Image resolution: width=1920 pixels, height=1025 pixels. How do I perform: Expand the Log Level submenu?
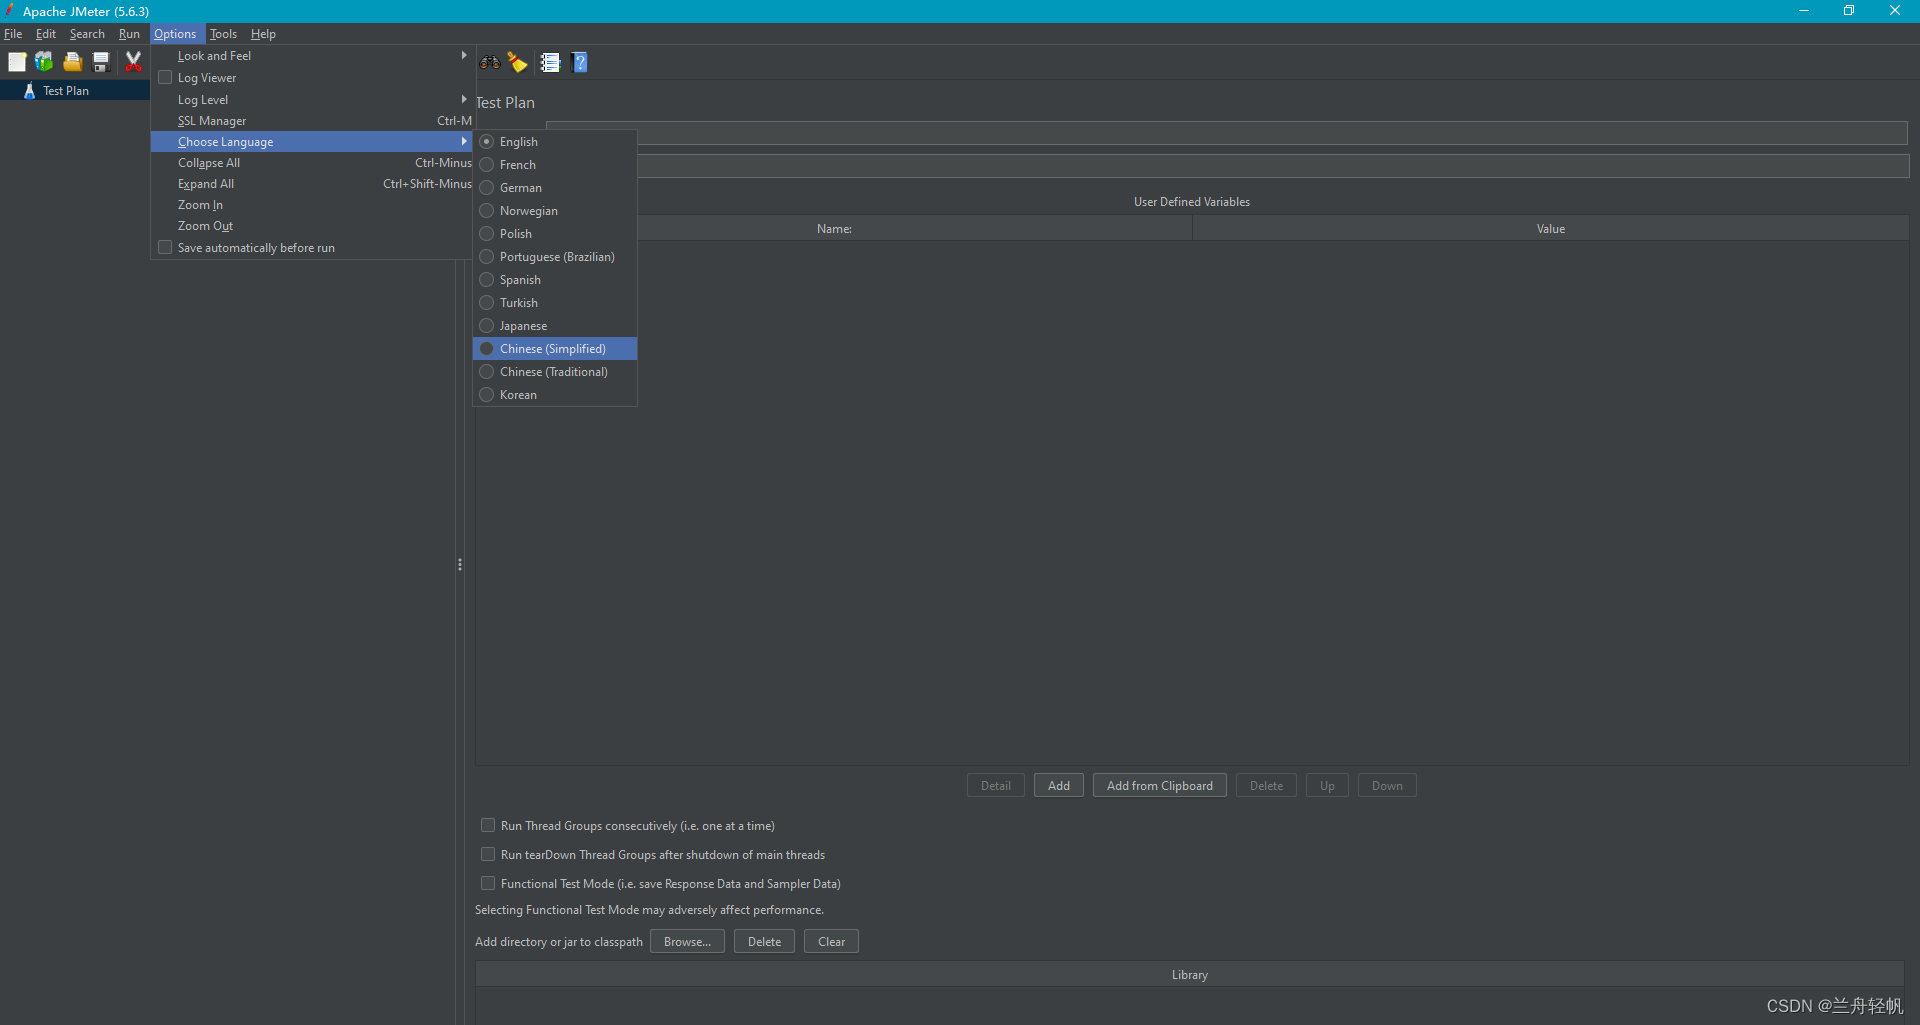pos(311,100)
